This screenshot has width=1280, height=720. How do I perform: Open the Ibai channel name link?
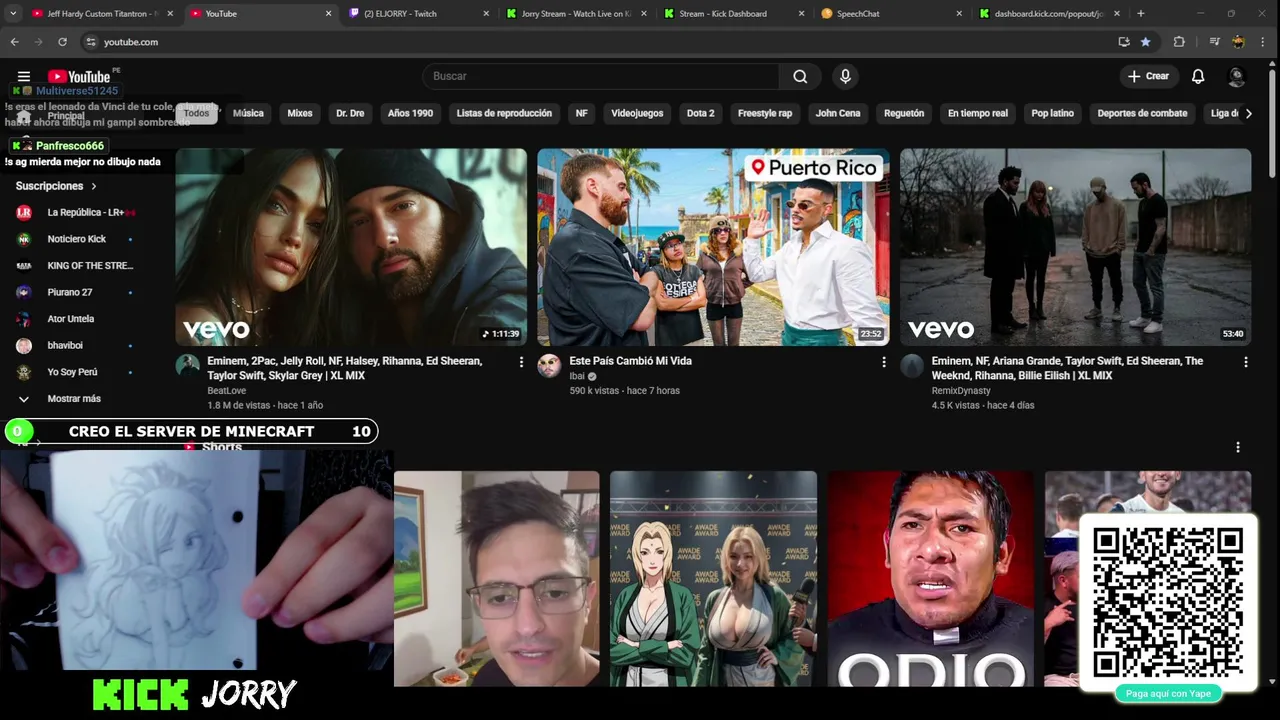point(577,376)
